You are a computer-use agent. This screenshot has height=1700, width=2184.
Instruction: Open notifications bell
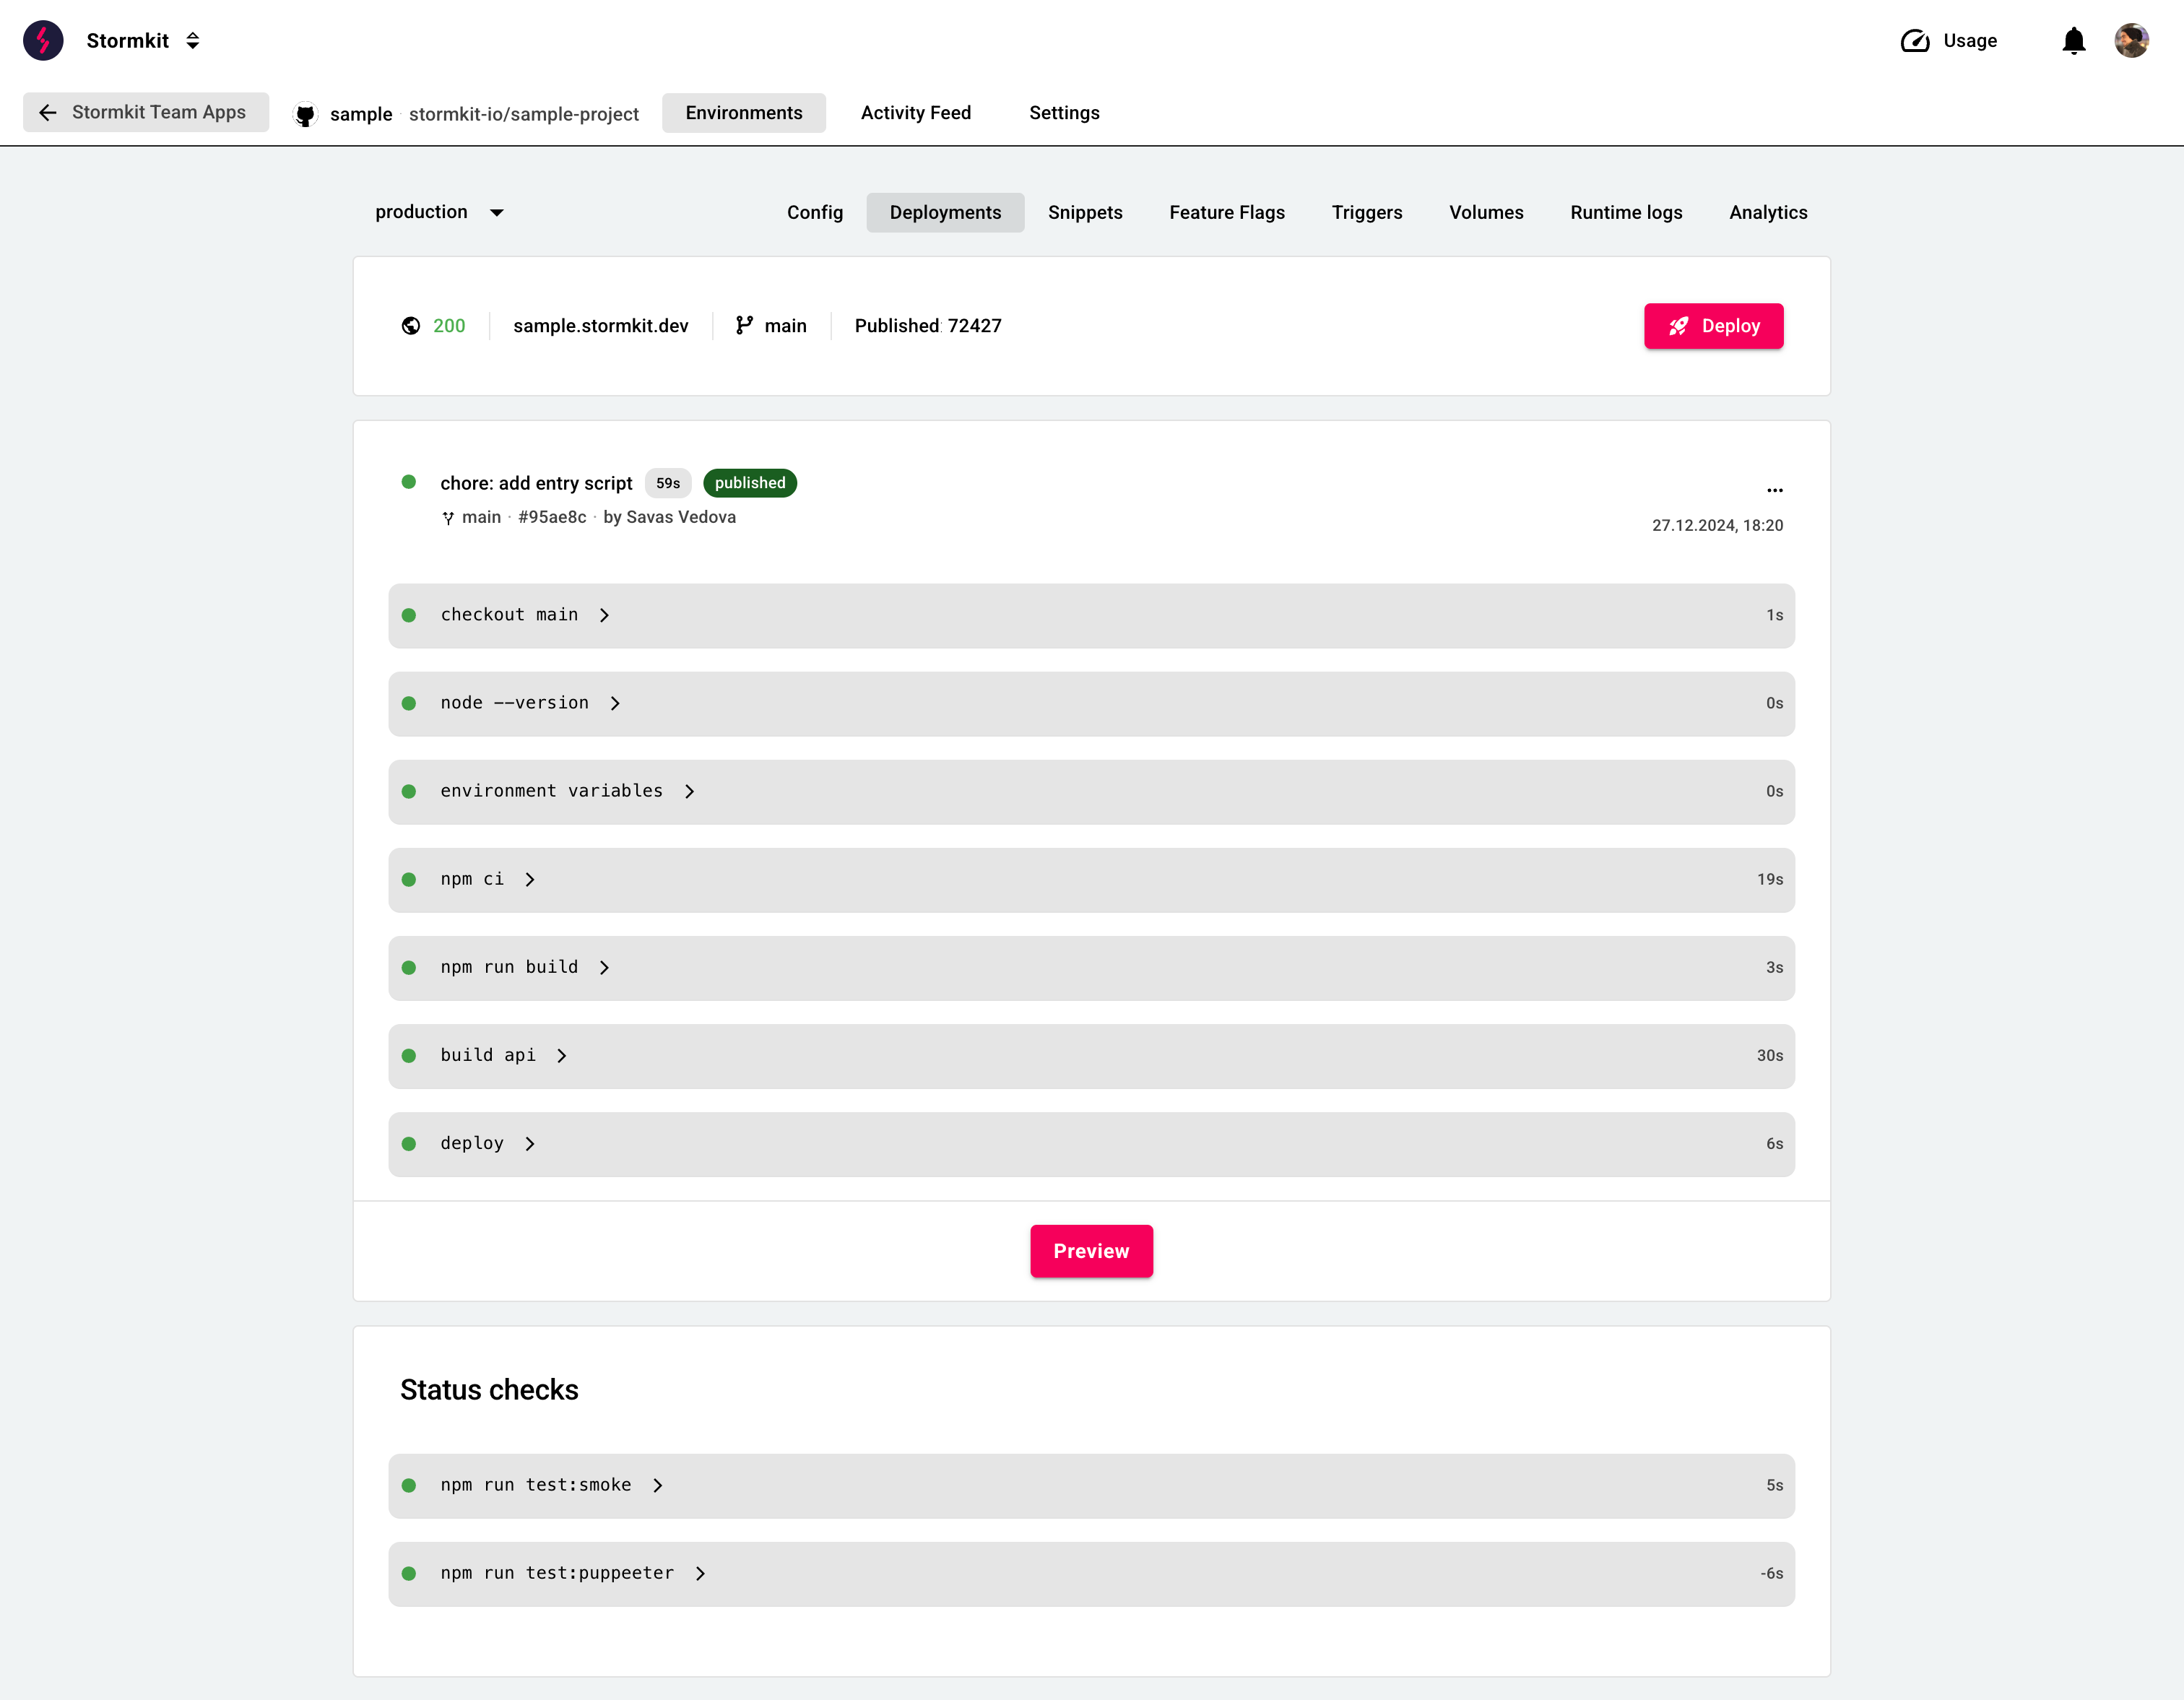2074,40
